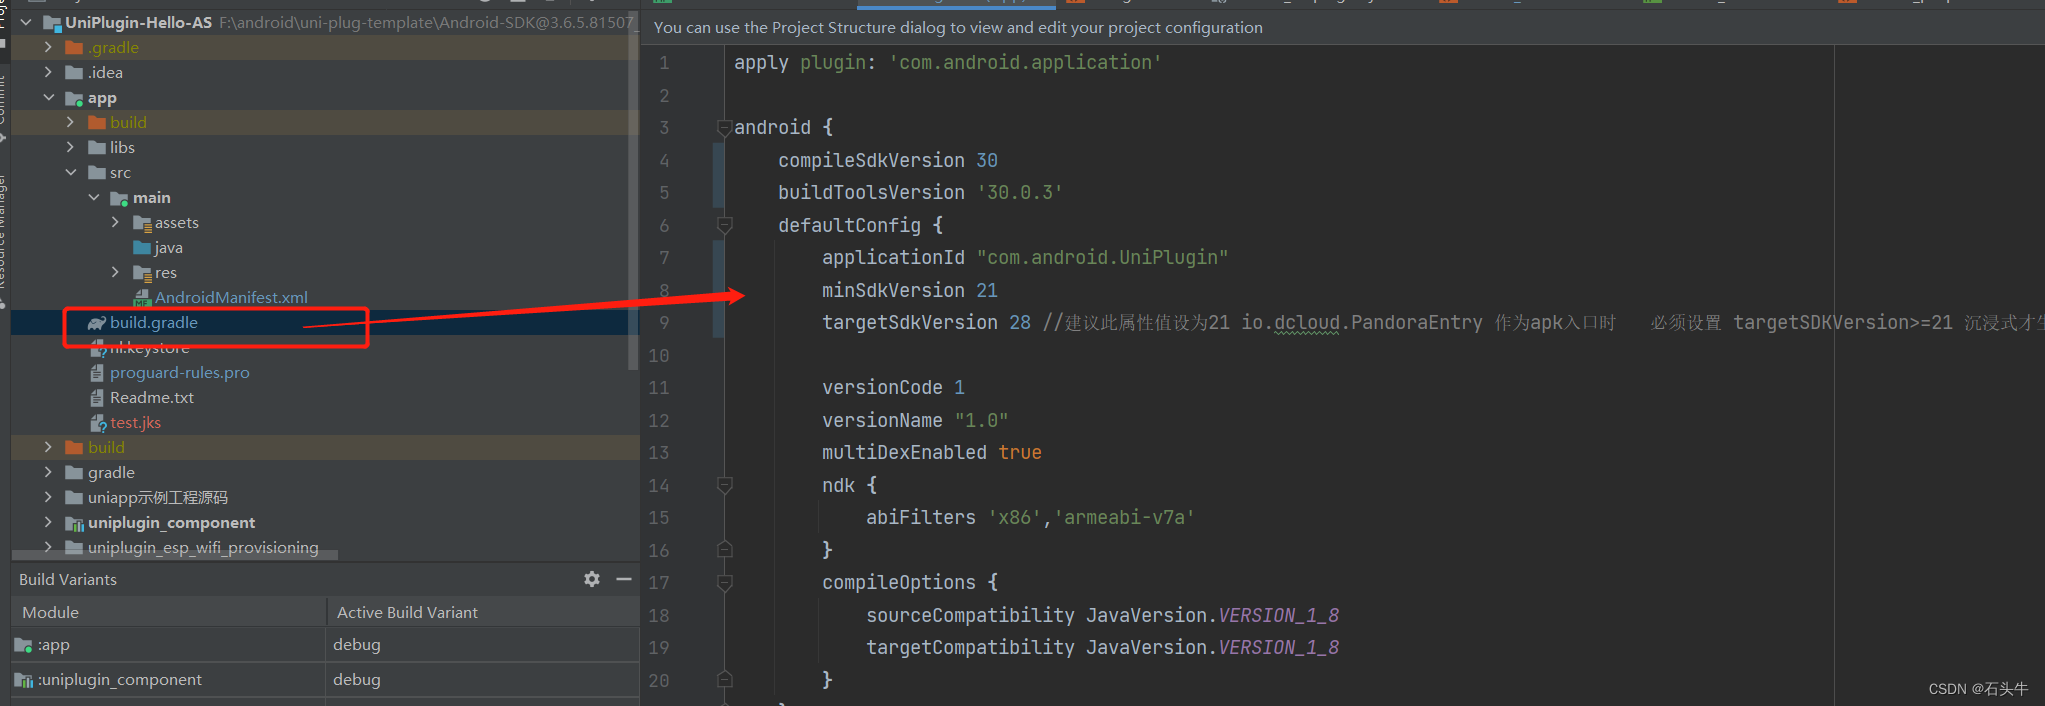Collapse the app module tree node

pos(48,97)
